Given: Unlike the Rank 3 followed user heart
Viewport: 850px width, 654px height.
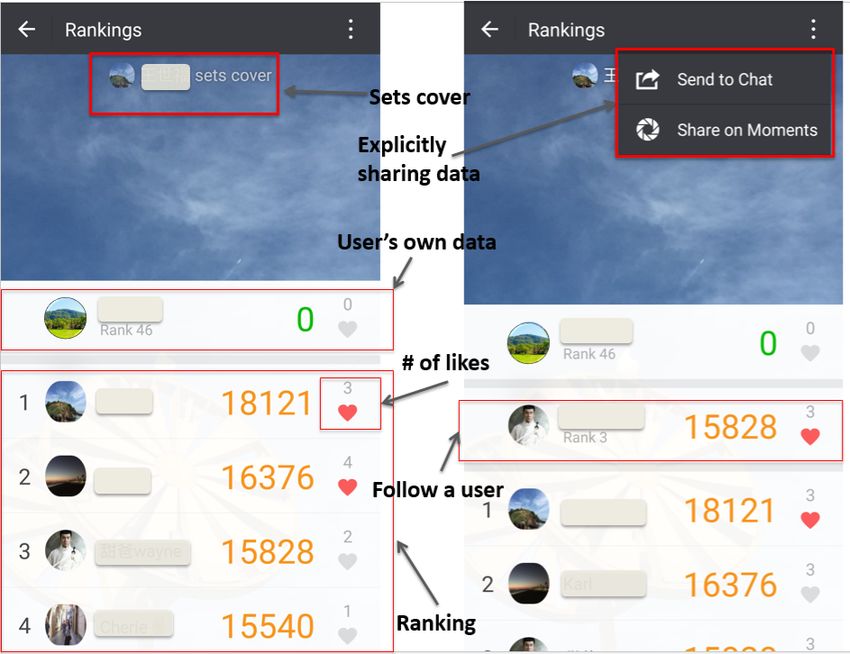Looking at the screenshot, I should pos(810,436).
